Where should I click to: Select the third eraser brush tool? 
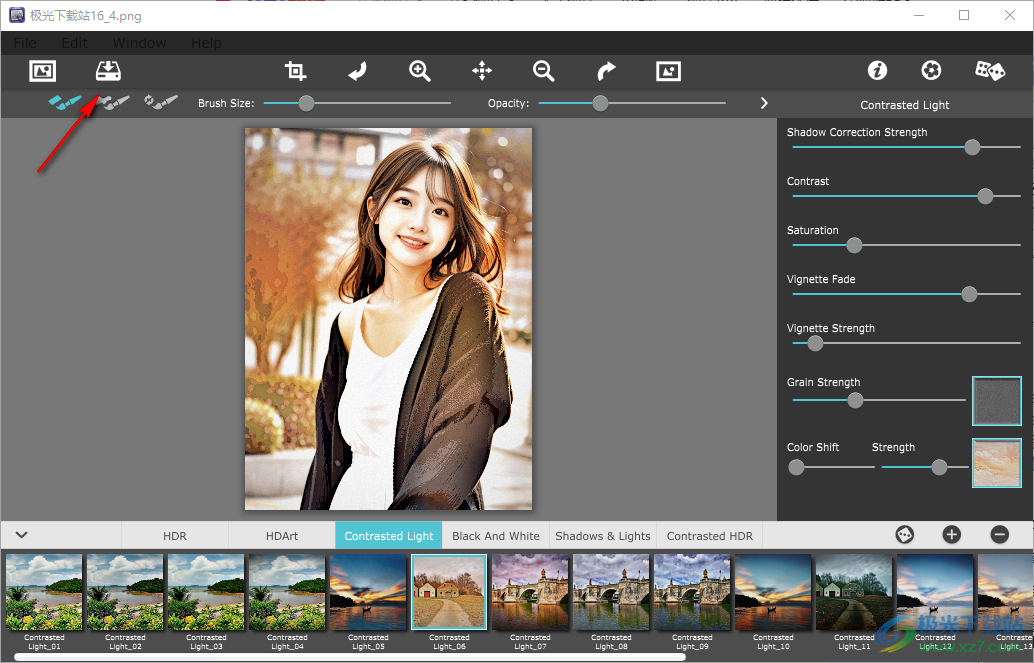pos(161,102)
